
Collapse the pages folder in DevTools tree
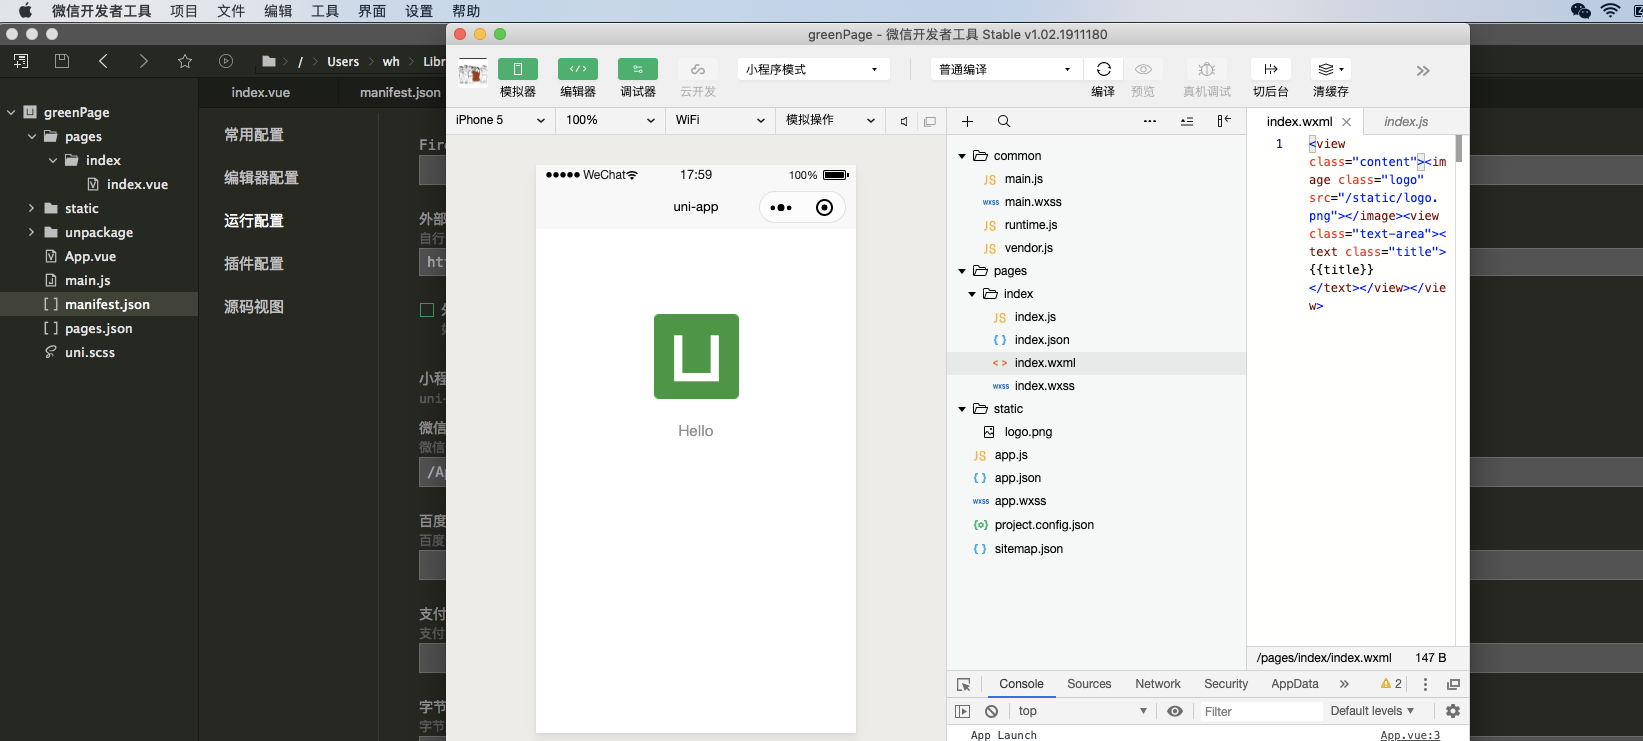pyautogui.click(x=962, y=271)
